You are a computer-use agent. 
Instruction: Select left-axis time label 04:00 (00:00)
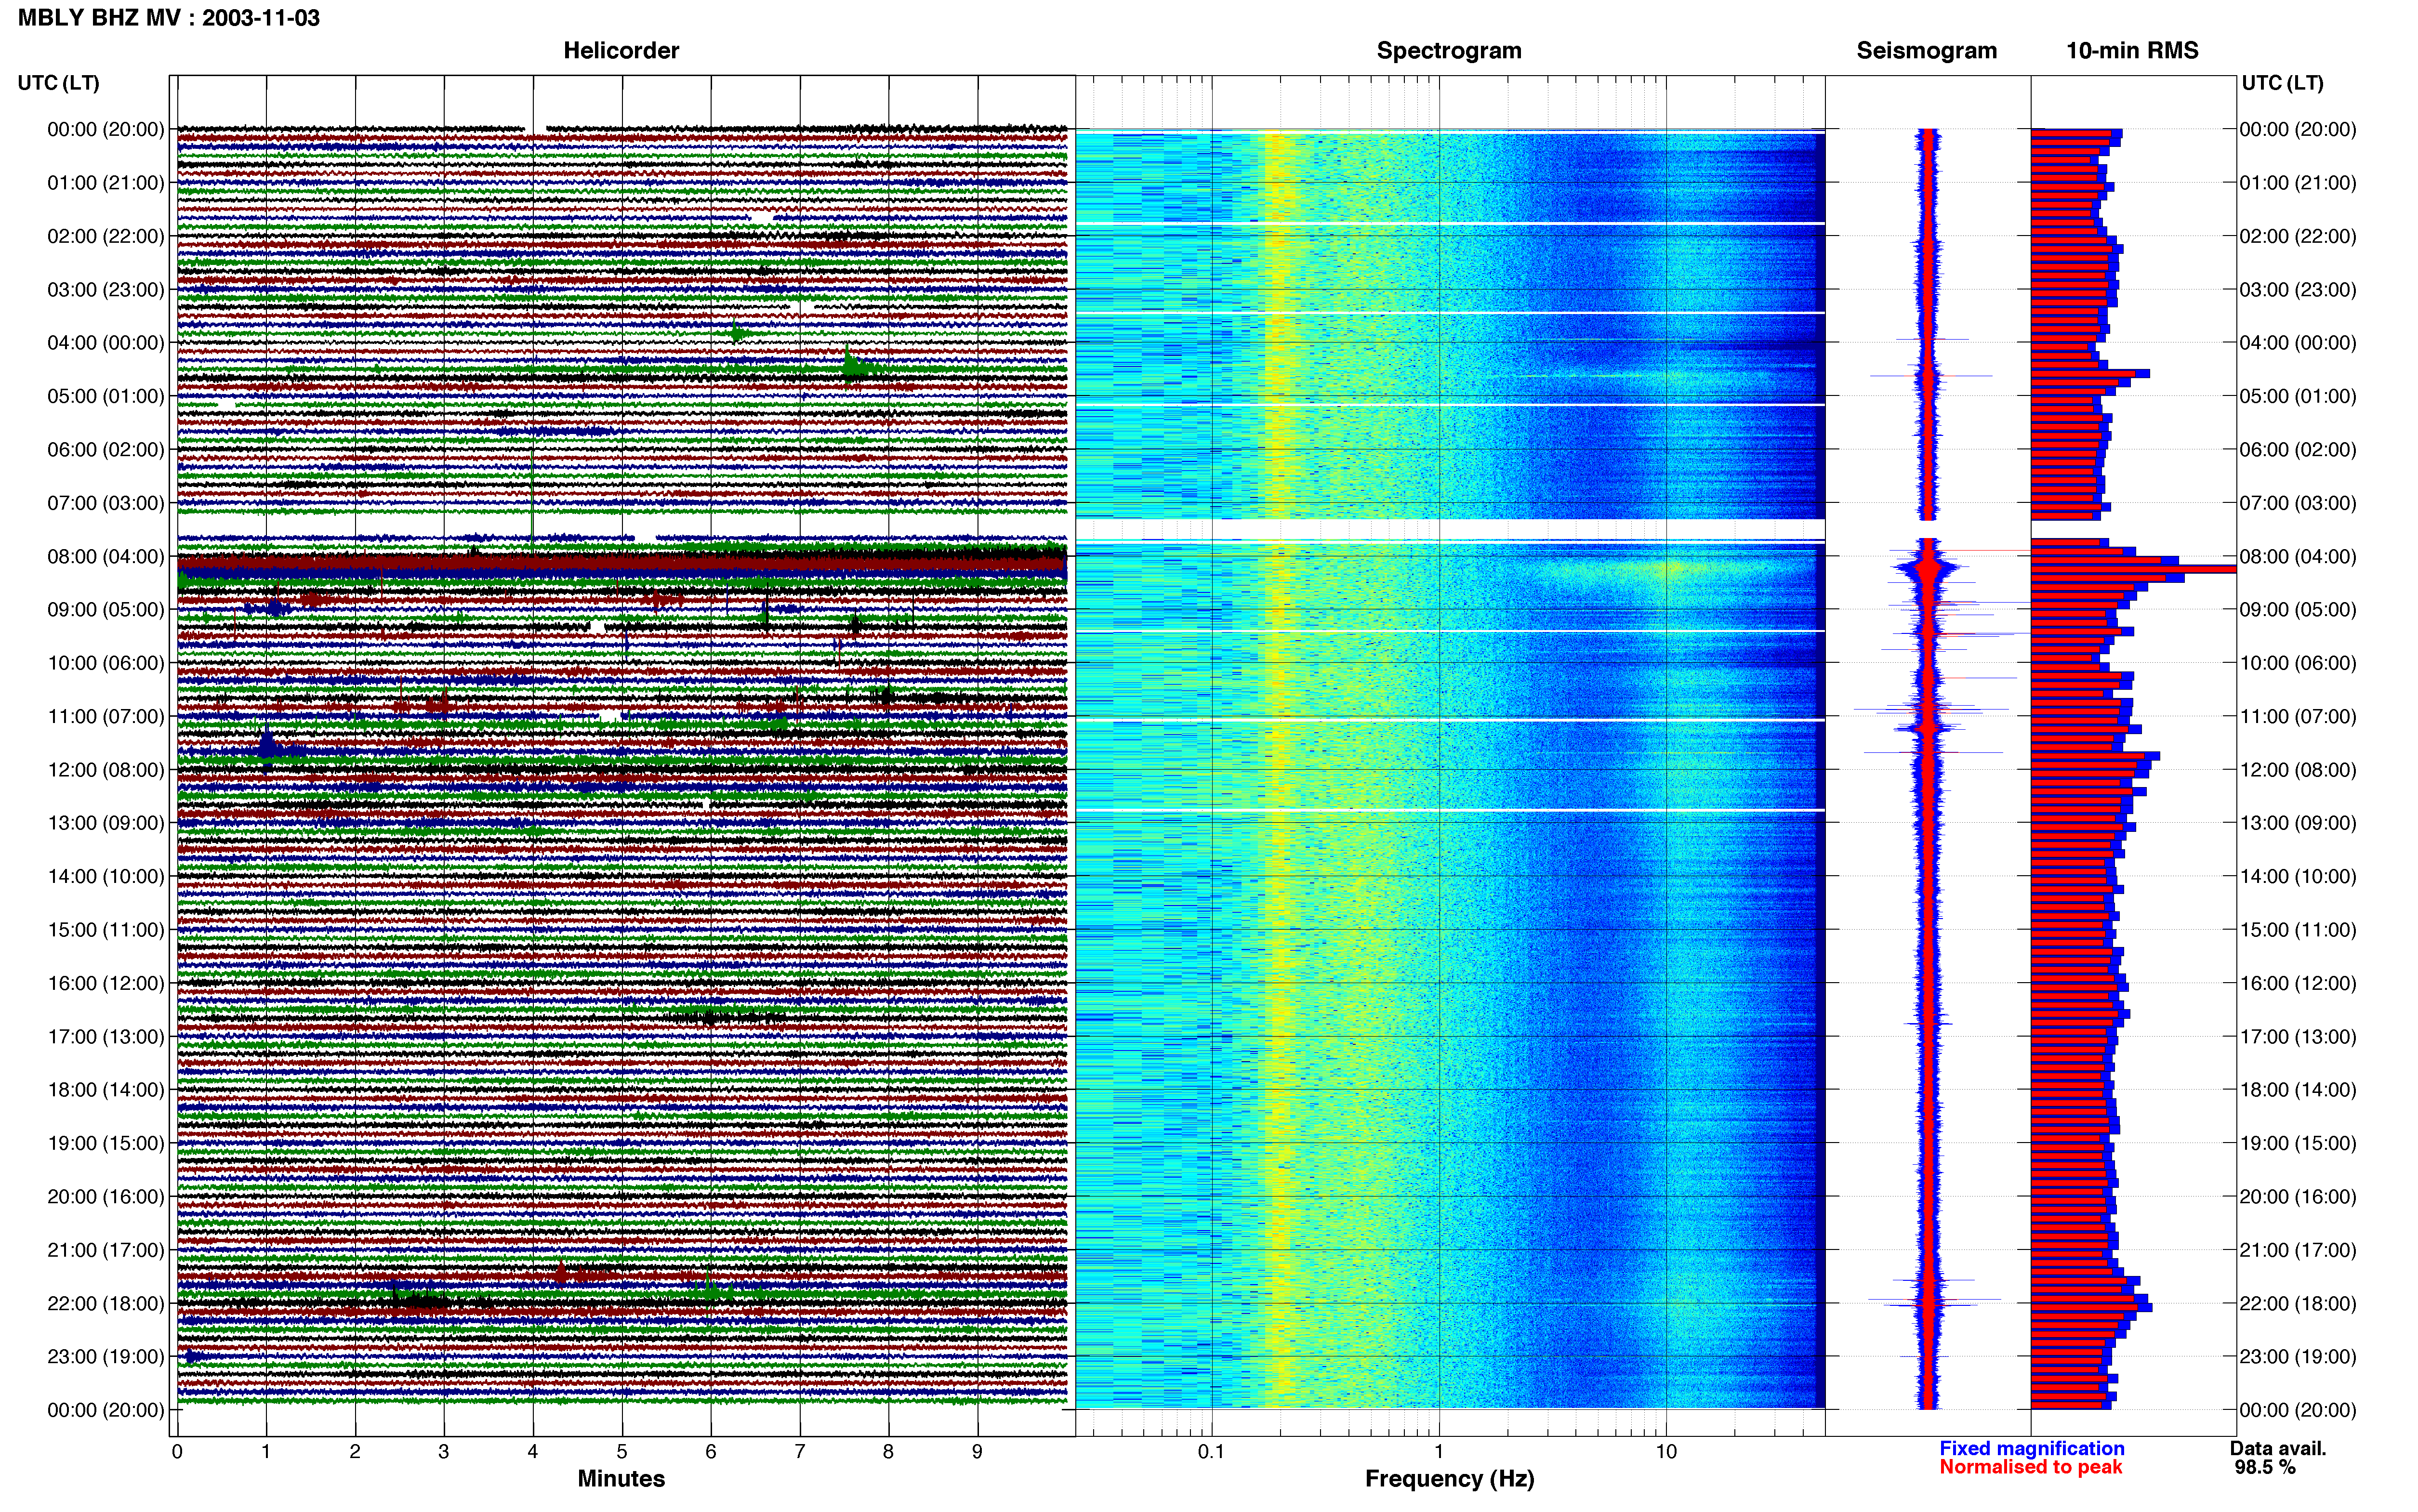pos(106,343)
